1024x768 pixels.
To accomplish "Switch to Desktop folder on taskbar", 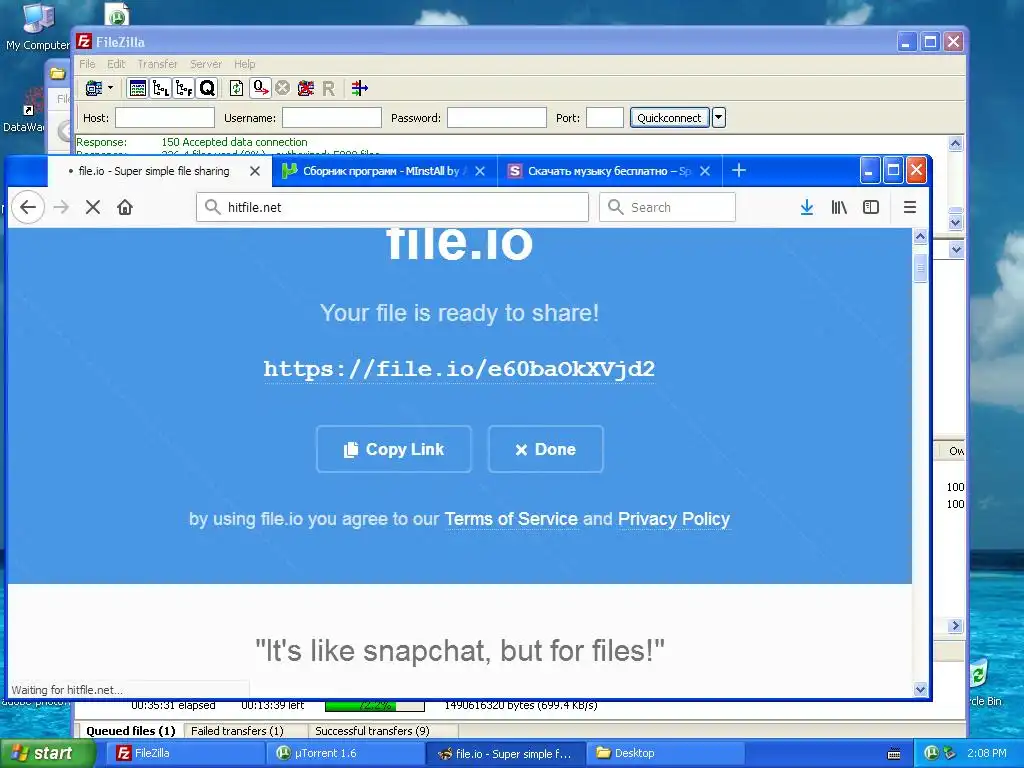I will click(x=665, y=753).
